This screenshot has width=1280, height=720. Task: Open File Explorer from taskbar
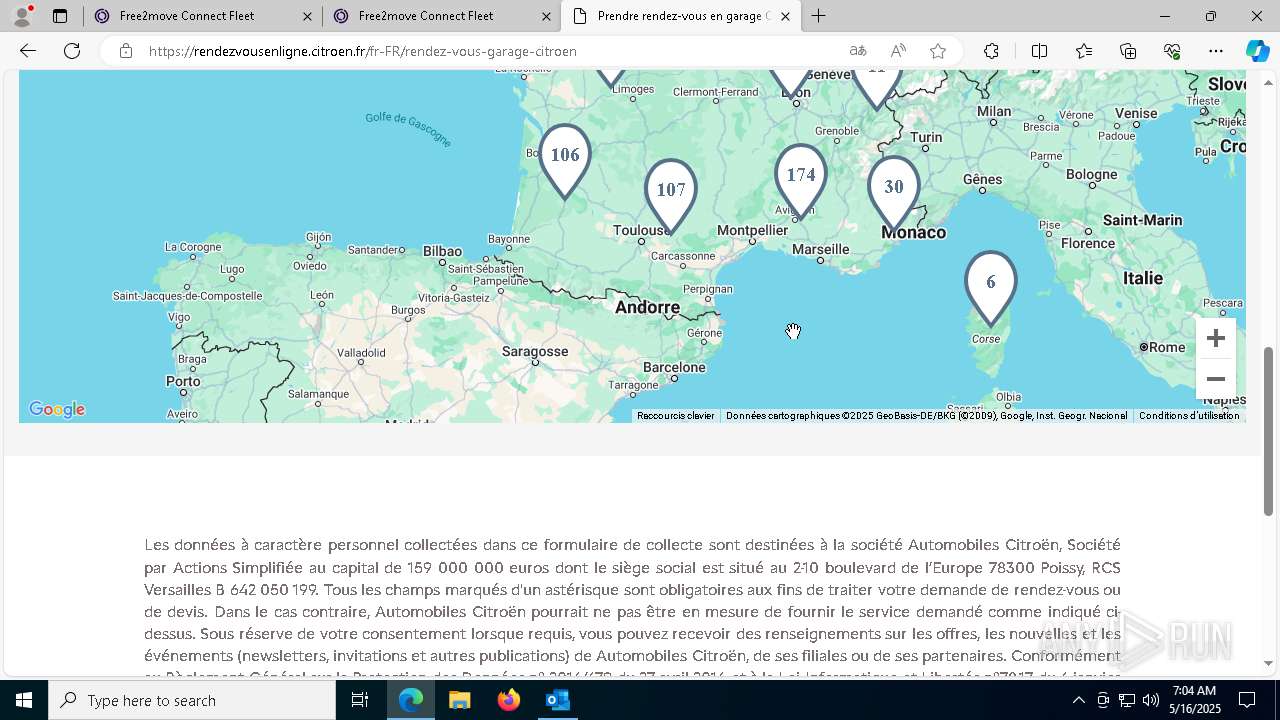pyautogui.click(x=460, y=700)
